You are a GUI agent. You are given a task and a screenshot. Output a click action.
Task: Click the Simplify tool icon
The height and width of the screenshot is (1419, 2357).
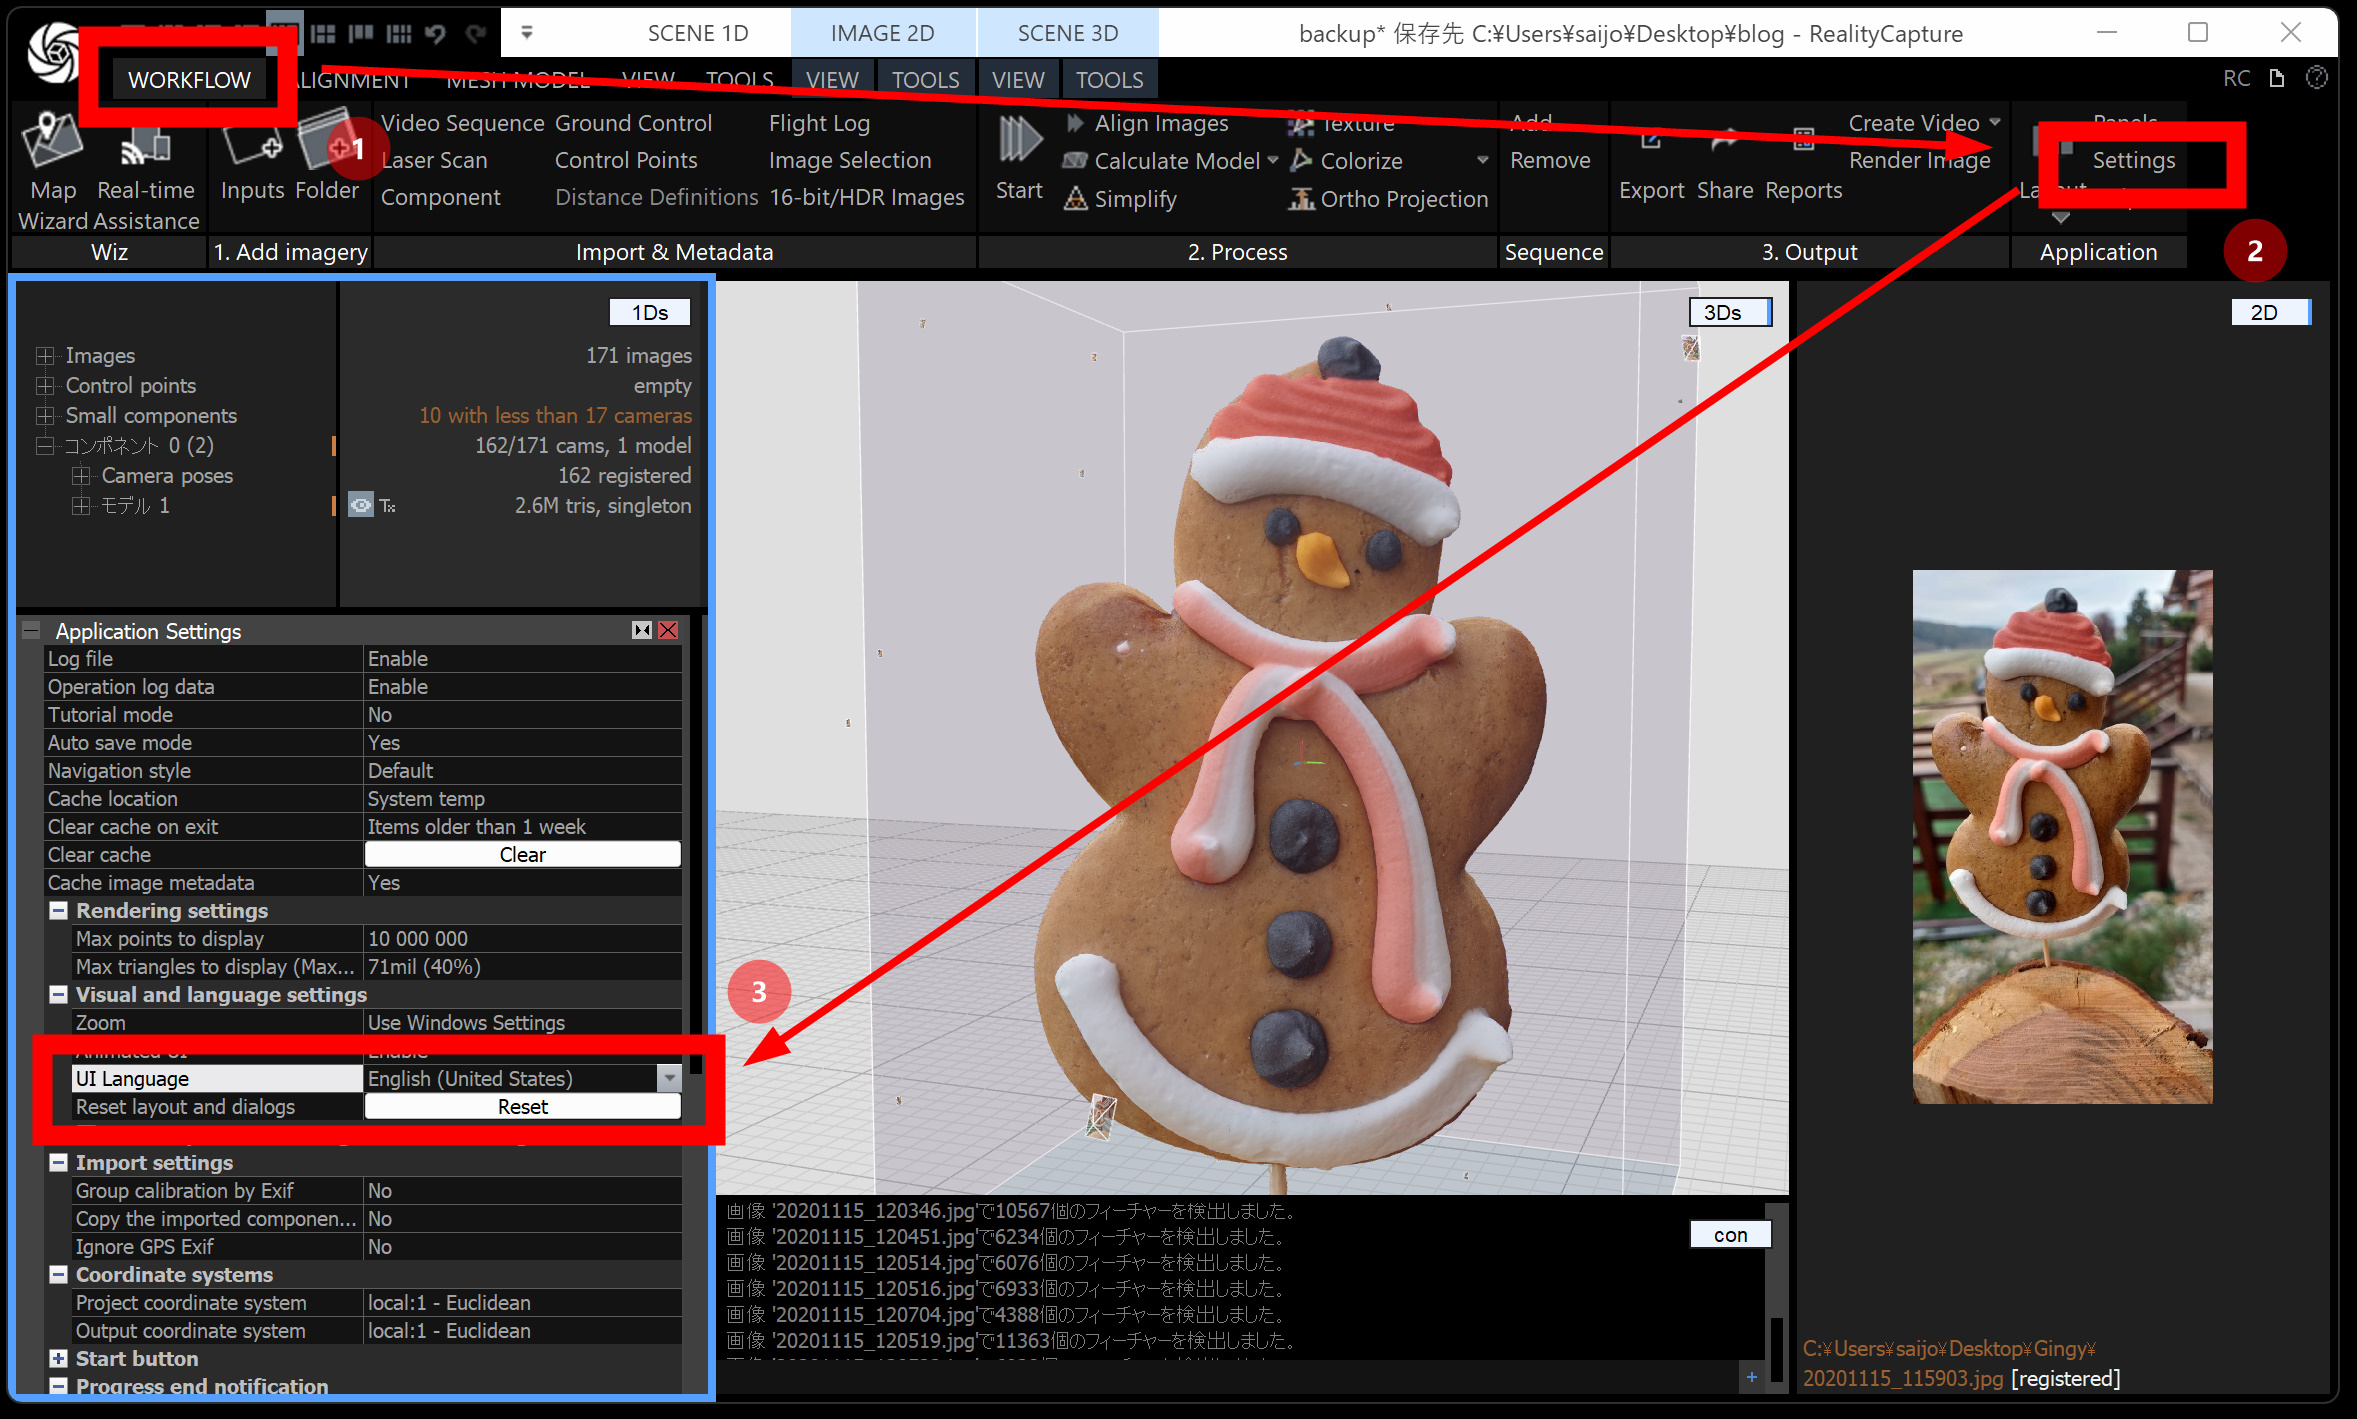coord(1076,199)
